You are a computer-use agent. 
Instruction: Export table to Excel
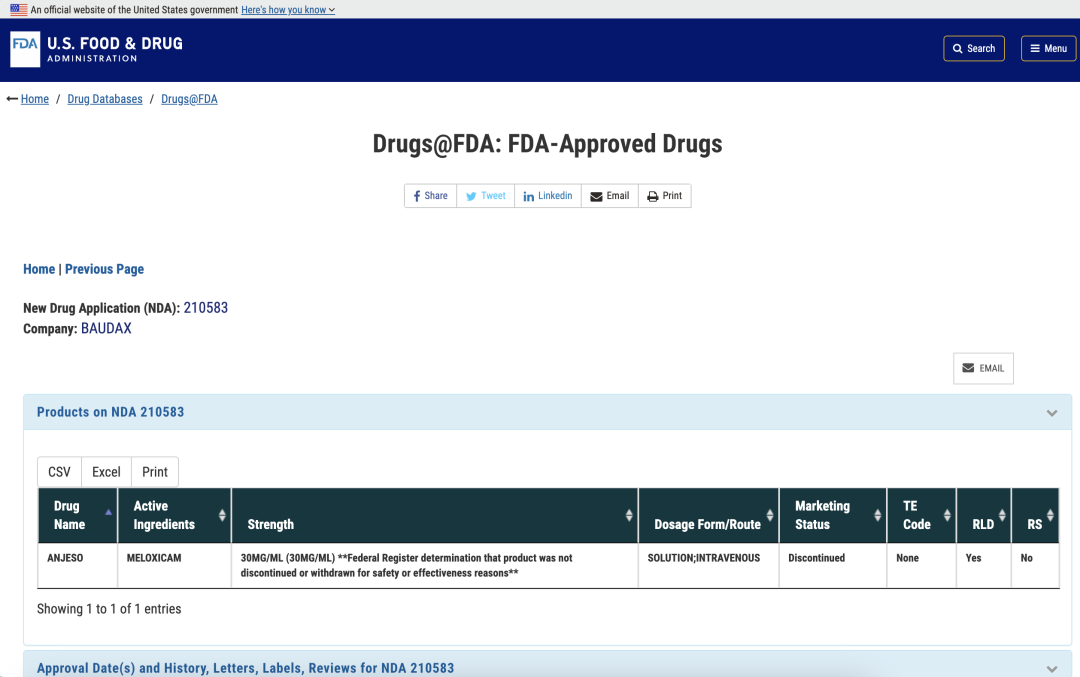(106, 472)
